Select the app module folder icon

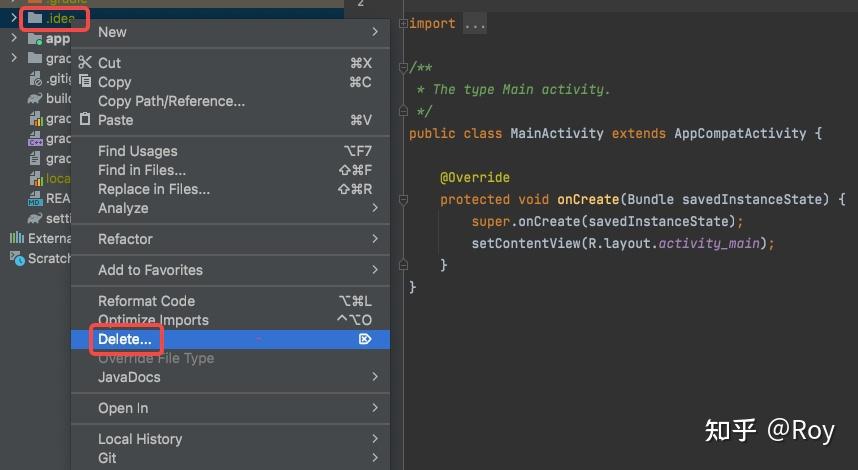click(35, 39)
